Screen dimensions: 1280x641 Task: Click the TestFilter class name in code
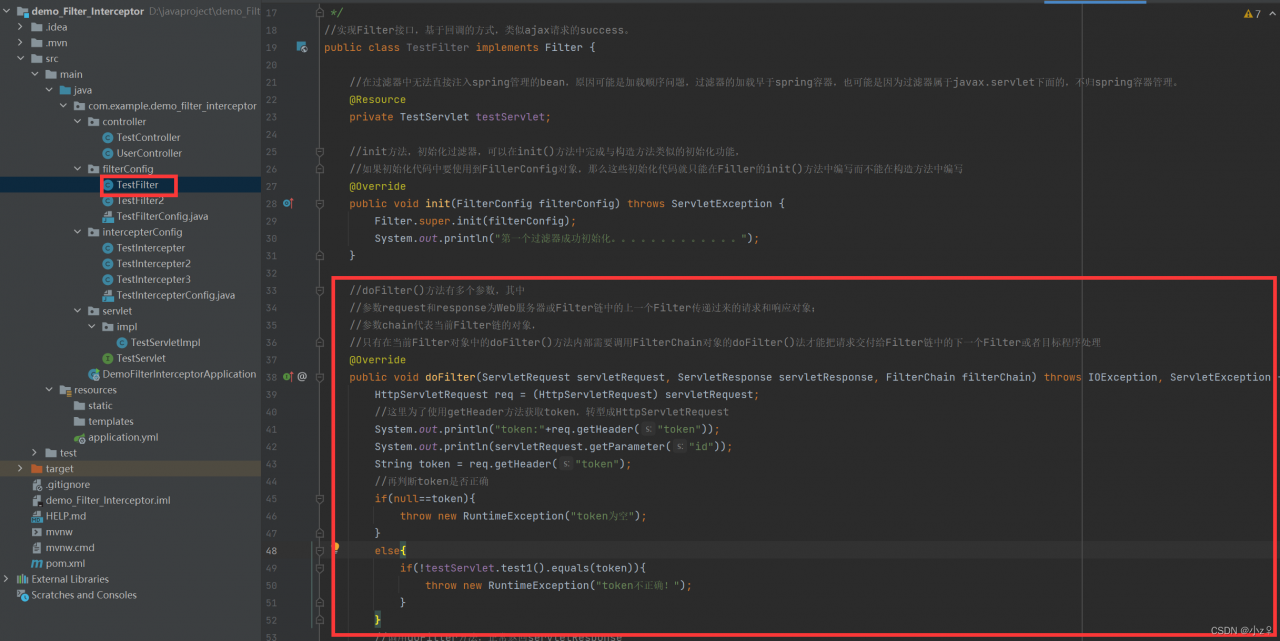438,47
